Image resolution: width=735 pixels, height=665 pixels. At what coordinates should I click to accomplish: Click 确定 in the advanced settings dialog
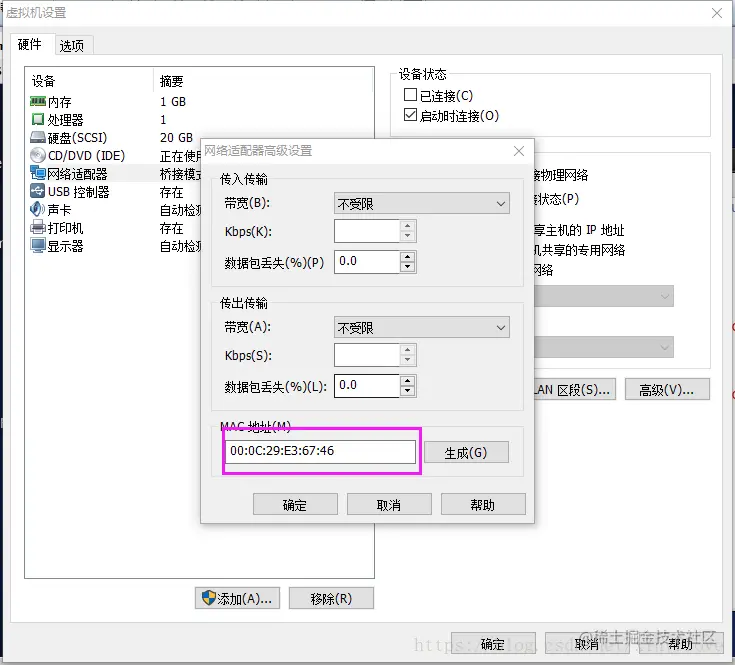[295, 505]
